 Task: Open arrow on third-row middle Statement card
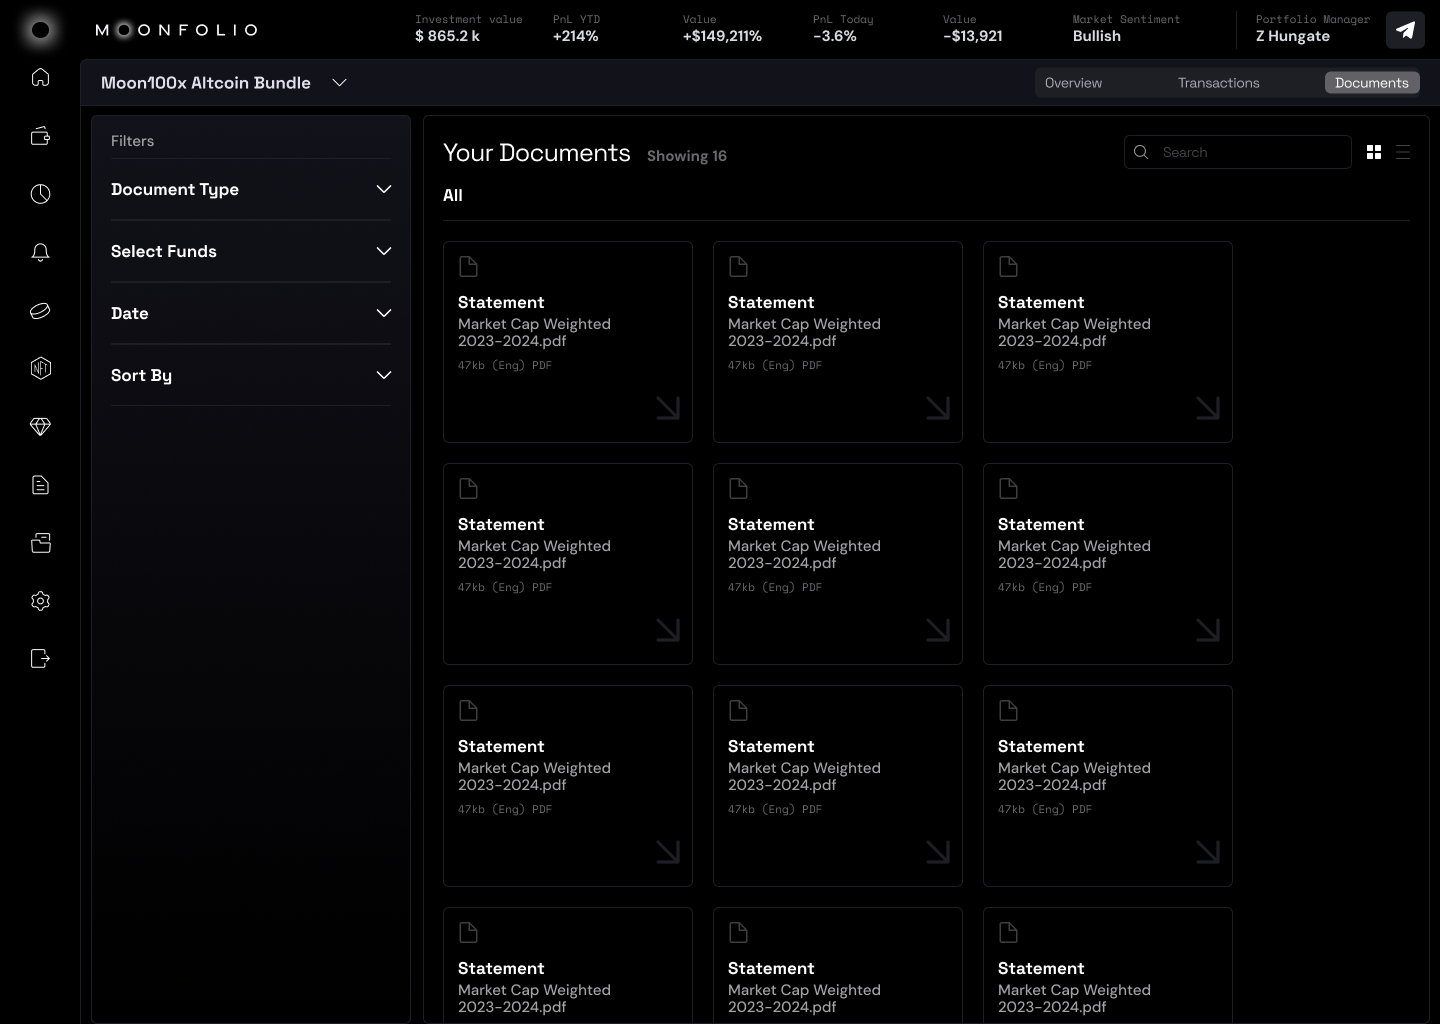(x=938, y=852)
